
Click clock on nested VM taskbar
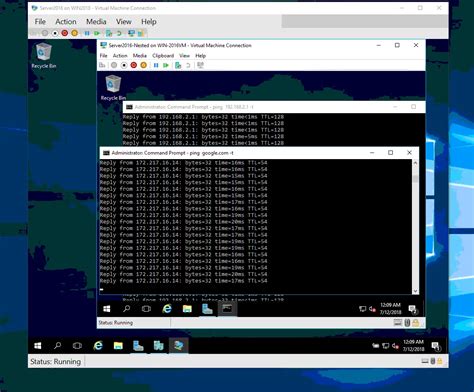[390, 309]
